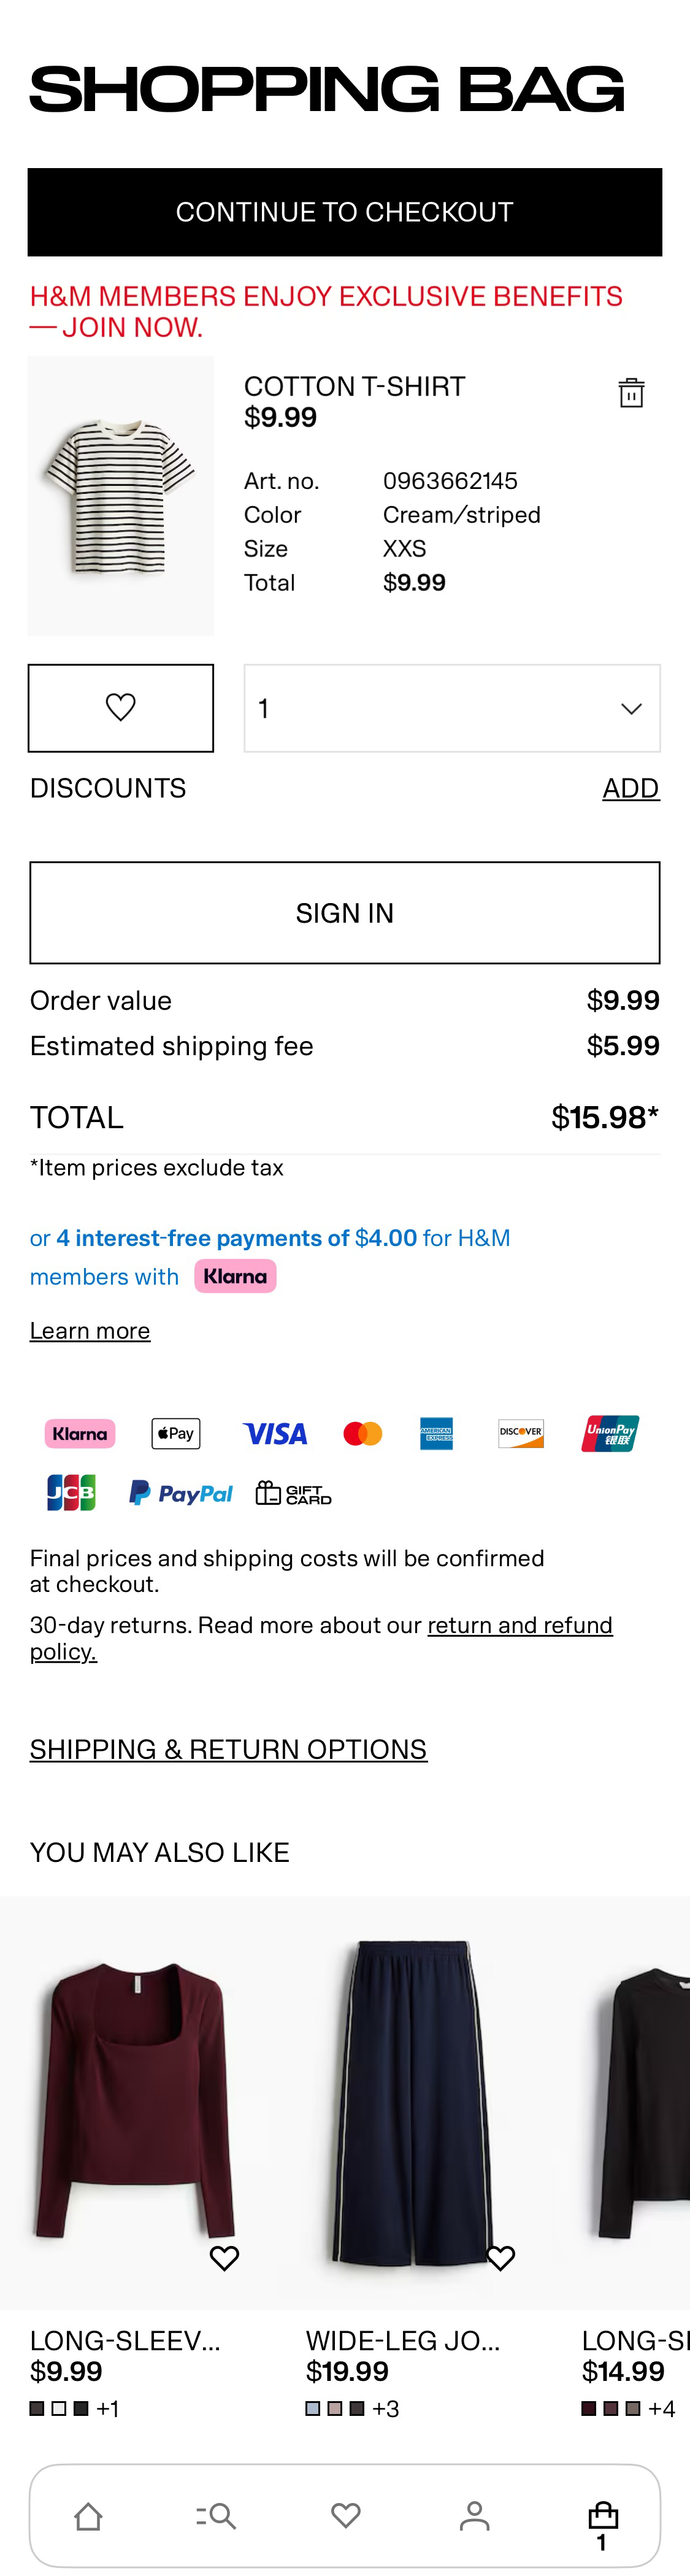Tap the Klarna payment badge icon
The image size is (690, 2576).
point(80,1434)
